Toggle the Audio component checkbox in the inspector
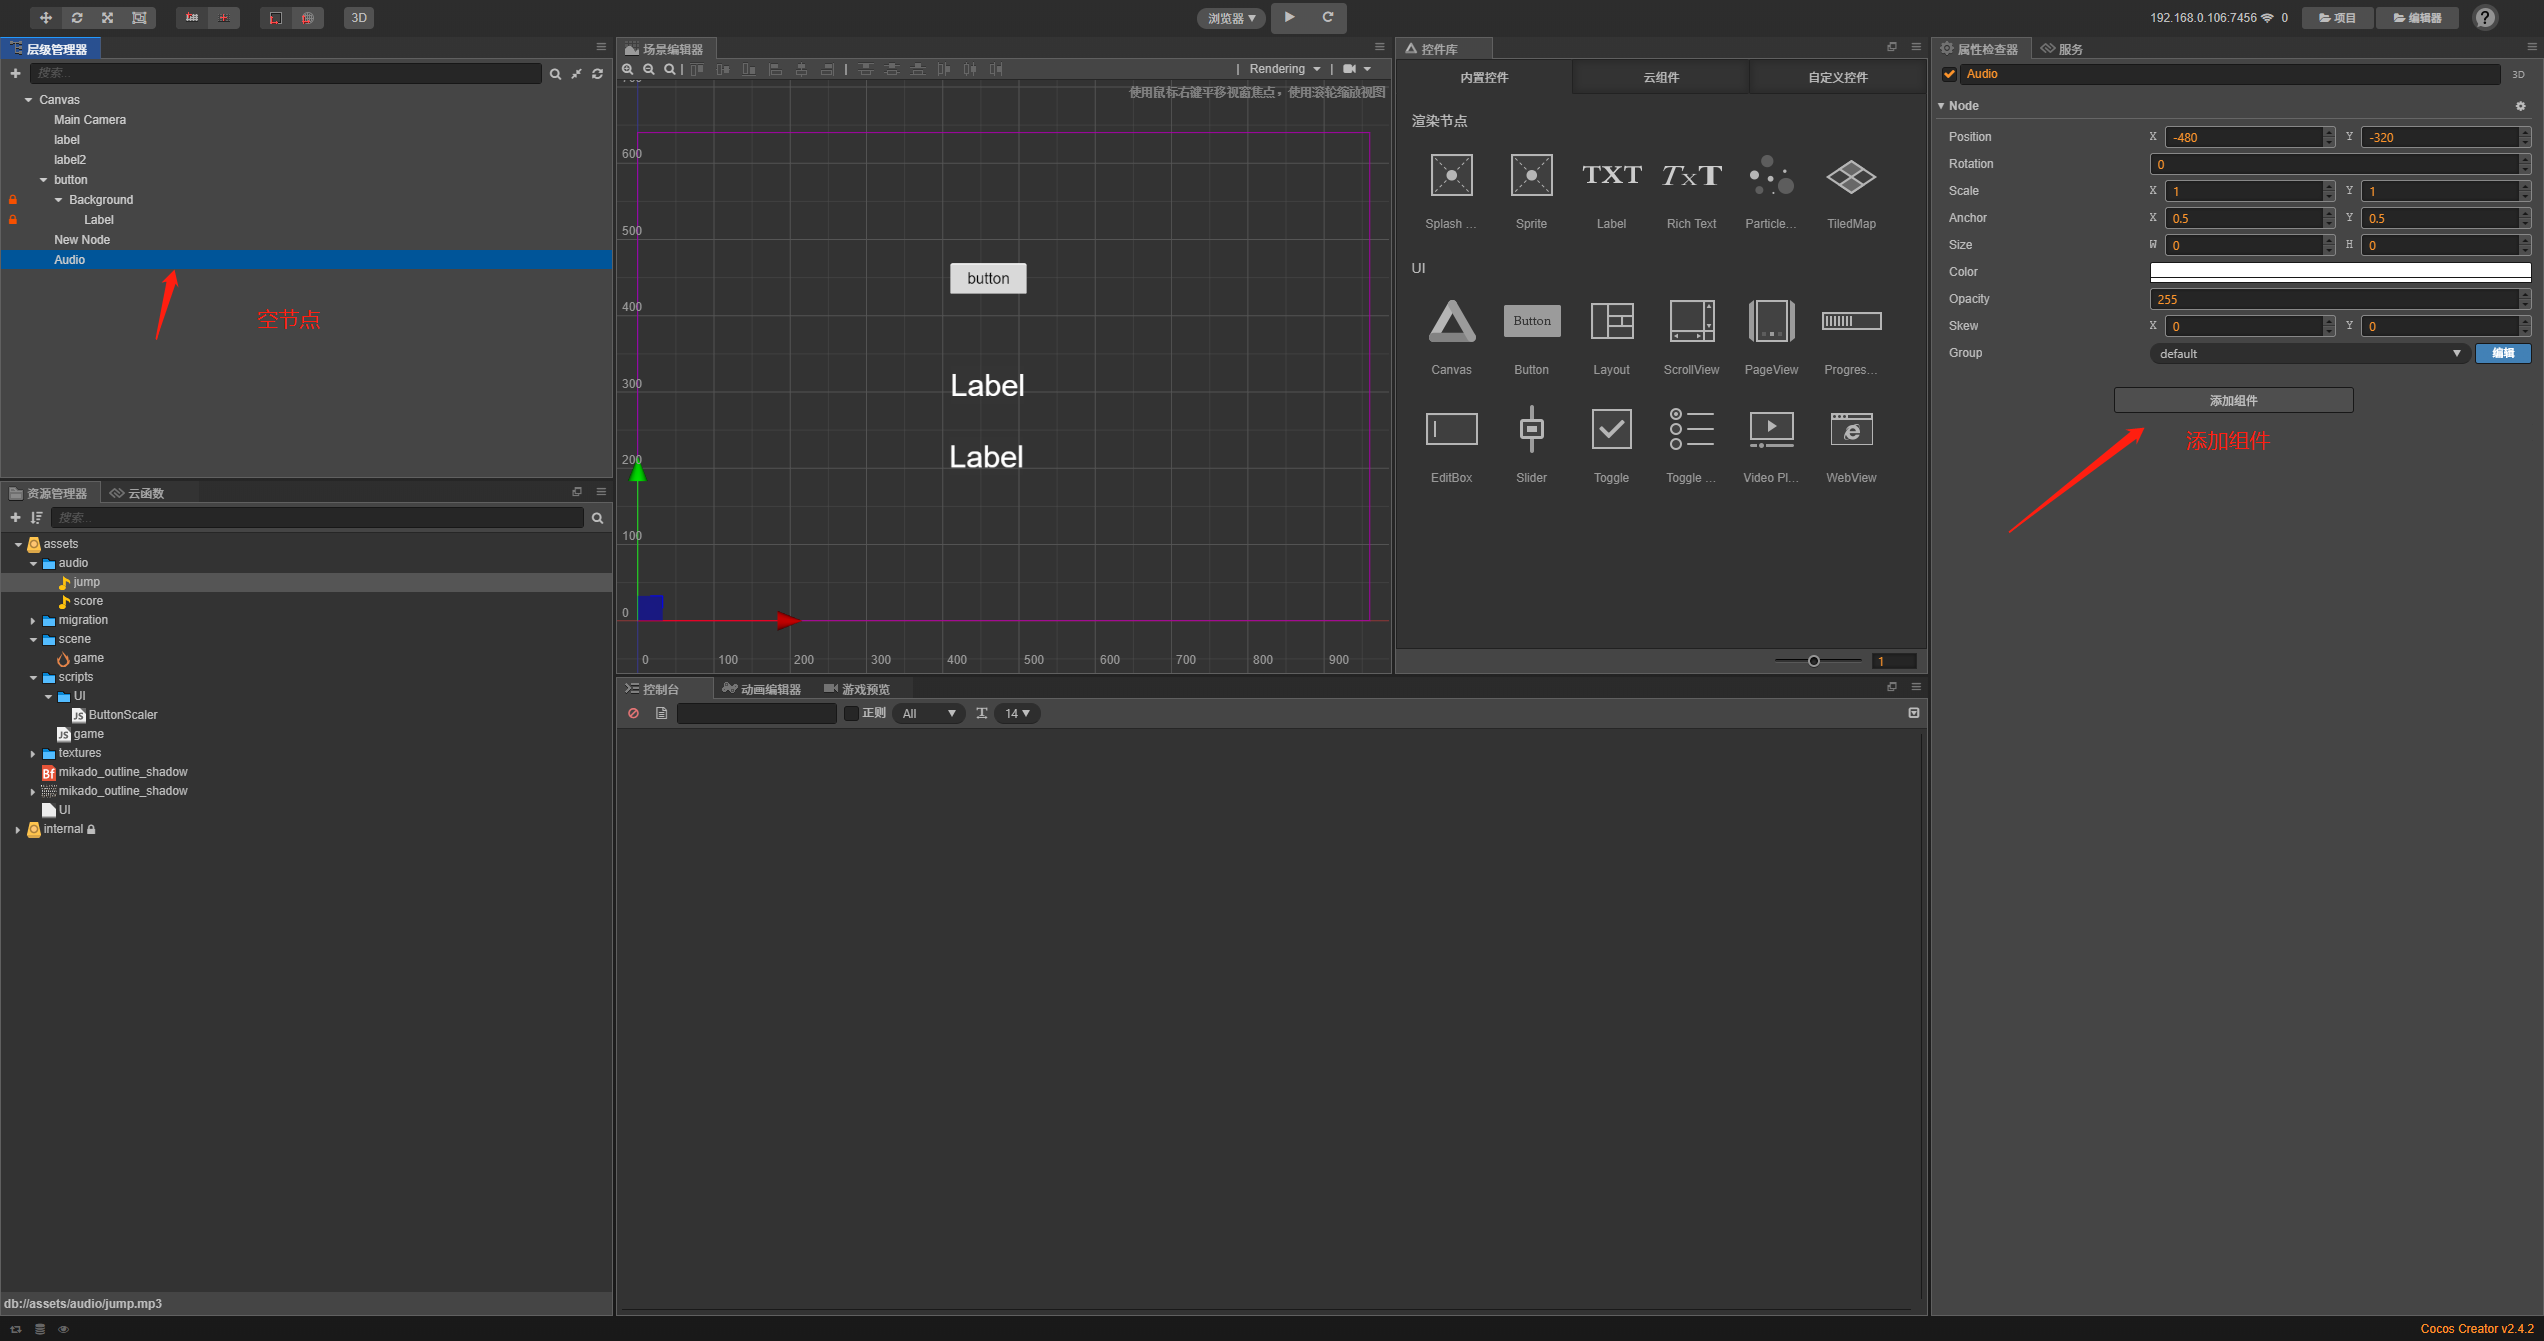Image resolution: width=2544 pixels, height=1341 pixels. [x=1949, y=73]
